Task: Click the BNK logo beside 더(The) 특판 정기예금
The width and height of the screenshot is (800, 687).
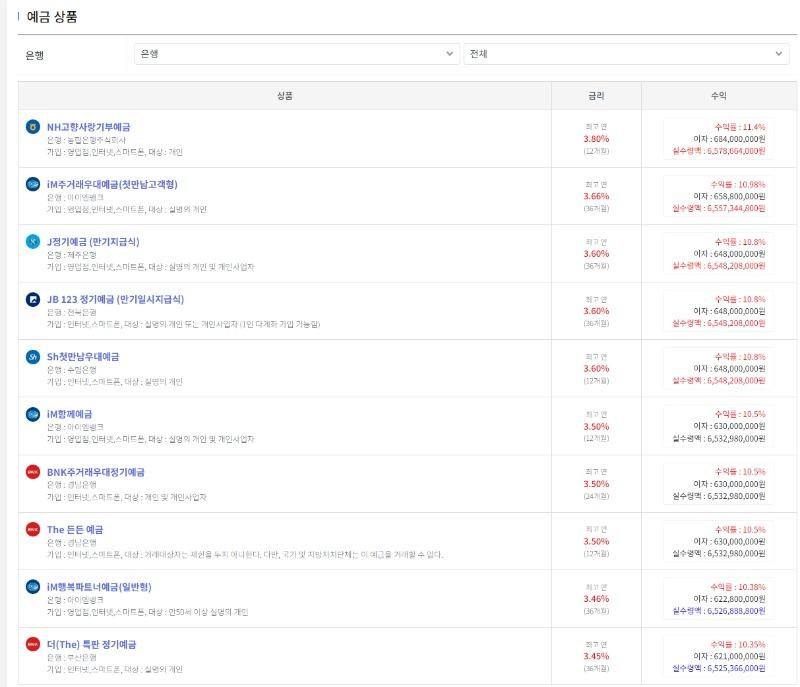Action: click(33, 644)
